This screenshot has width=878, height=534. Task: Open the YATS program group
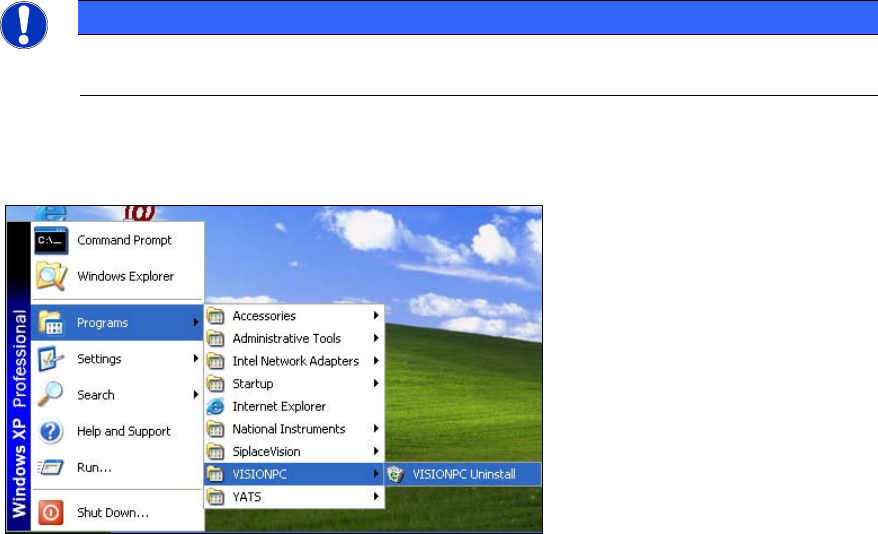point(294,496)
